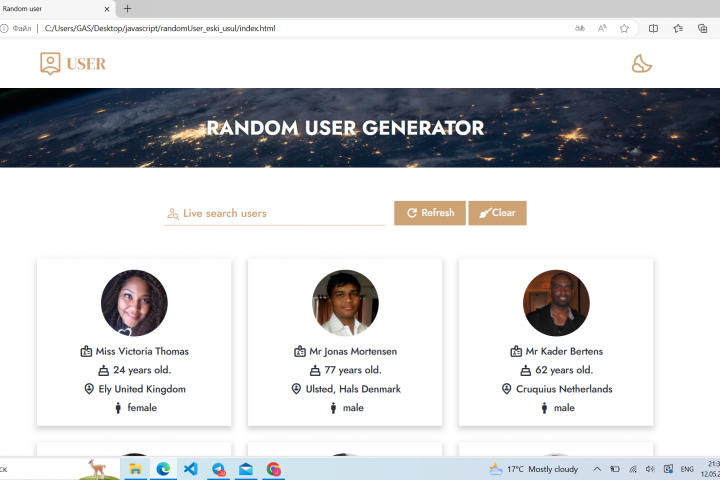Click Kader Bertens's profile photo

point(556,303)
